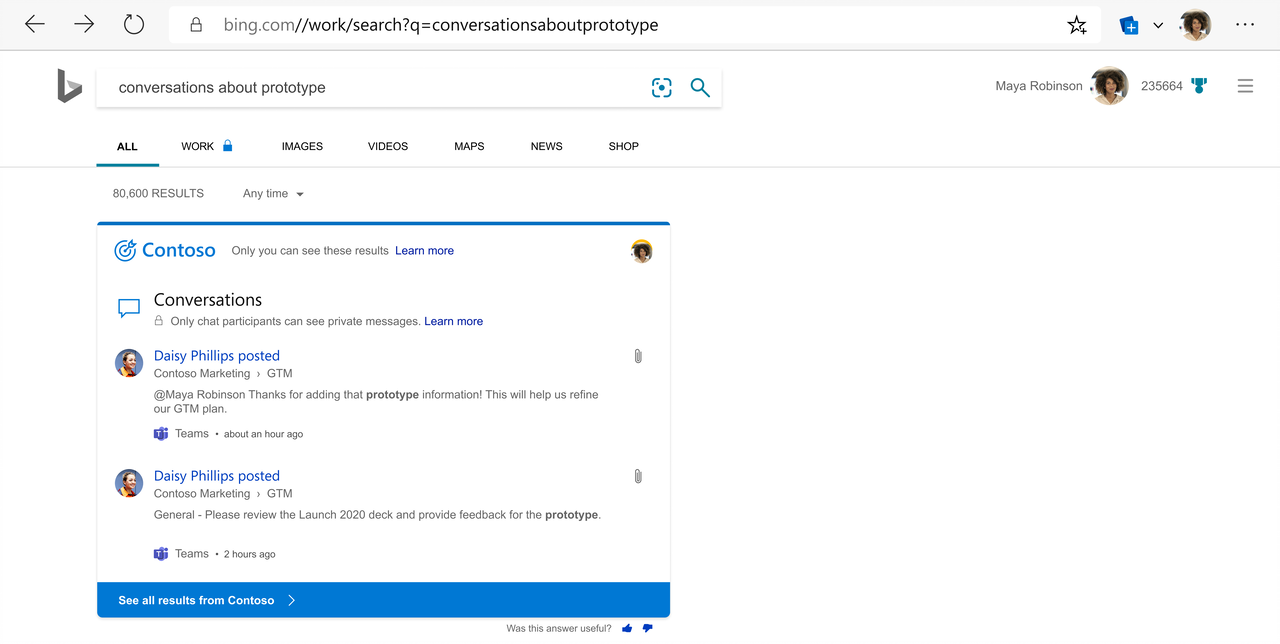Open the WORK tab

pyautogui.click(x=197, y=146)
